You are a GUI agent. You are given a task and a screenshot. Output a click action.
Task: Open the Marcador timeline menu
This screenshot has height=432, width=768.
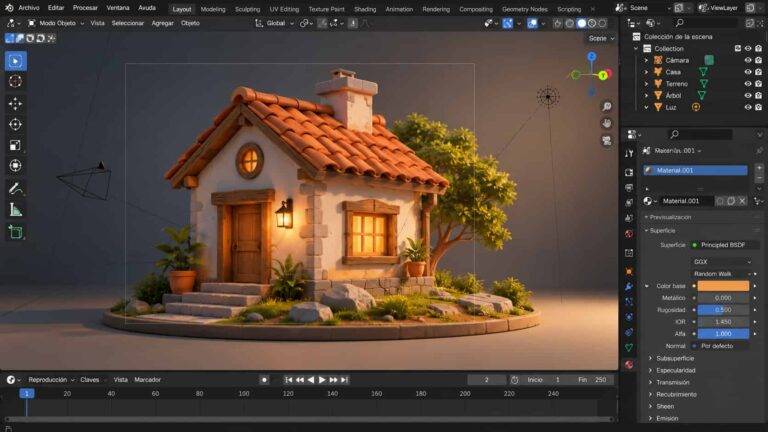point(147,380)
